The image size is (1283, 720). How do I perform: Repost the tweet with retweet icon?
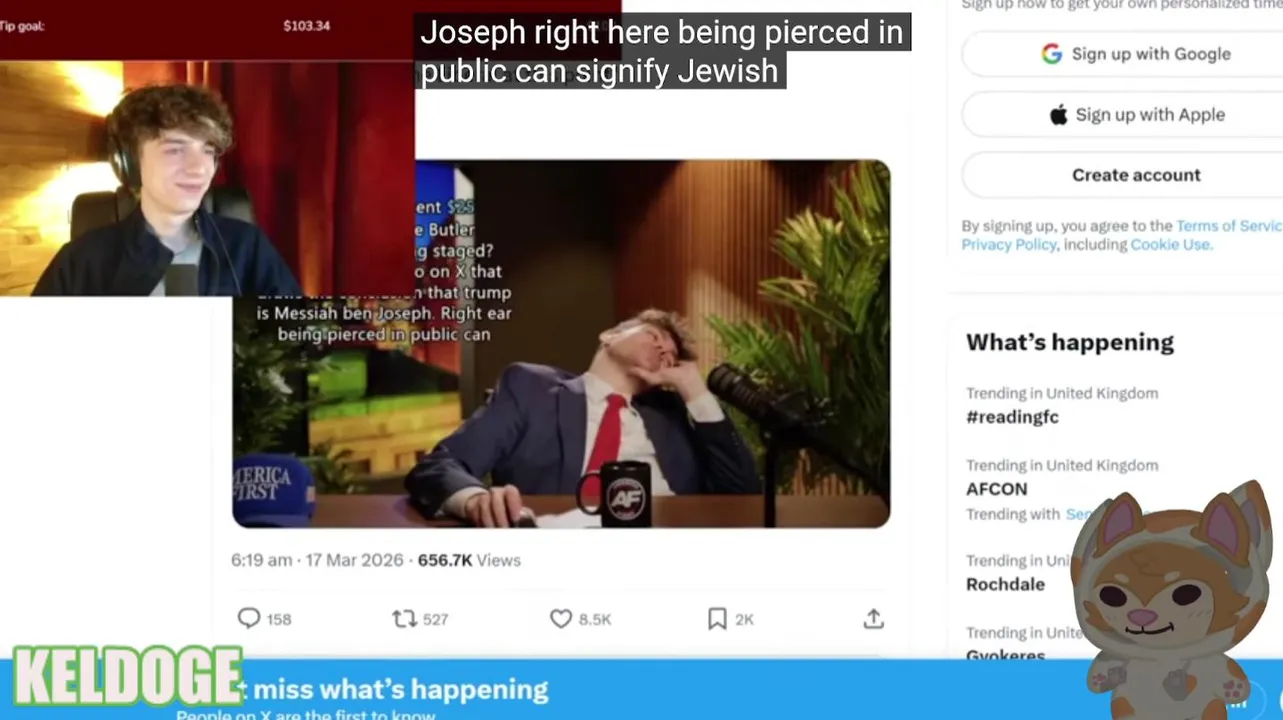404,619
